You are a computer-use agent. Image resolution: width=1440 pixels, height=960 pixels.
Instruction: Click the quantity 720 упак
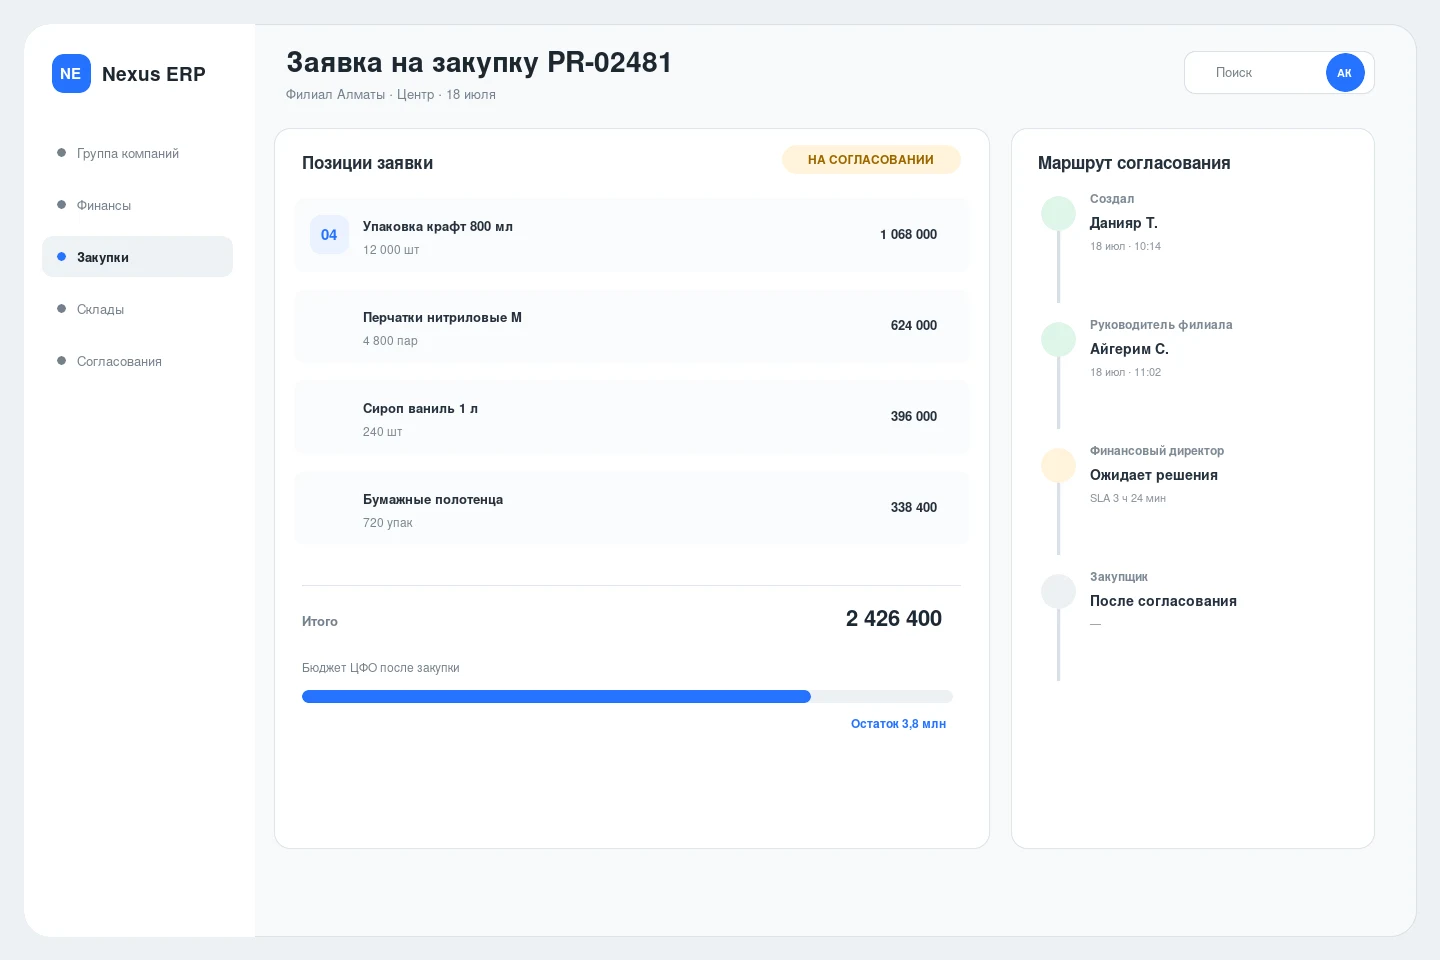pyautogui.click(x=388, y=523)
